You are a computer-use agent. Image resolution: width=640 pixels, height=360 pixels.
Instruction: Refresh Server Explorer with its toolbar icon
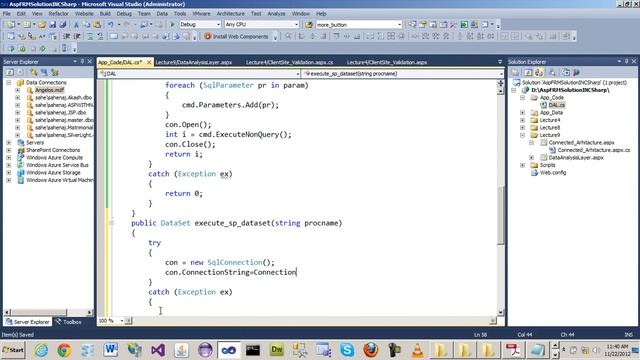[9, 72]
